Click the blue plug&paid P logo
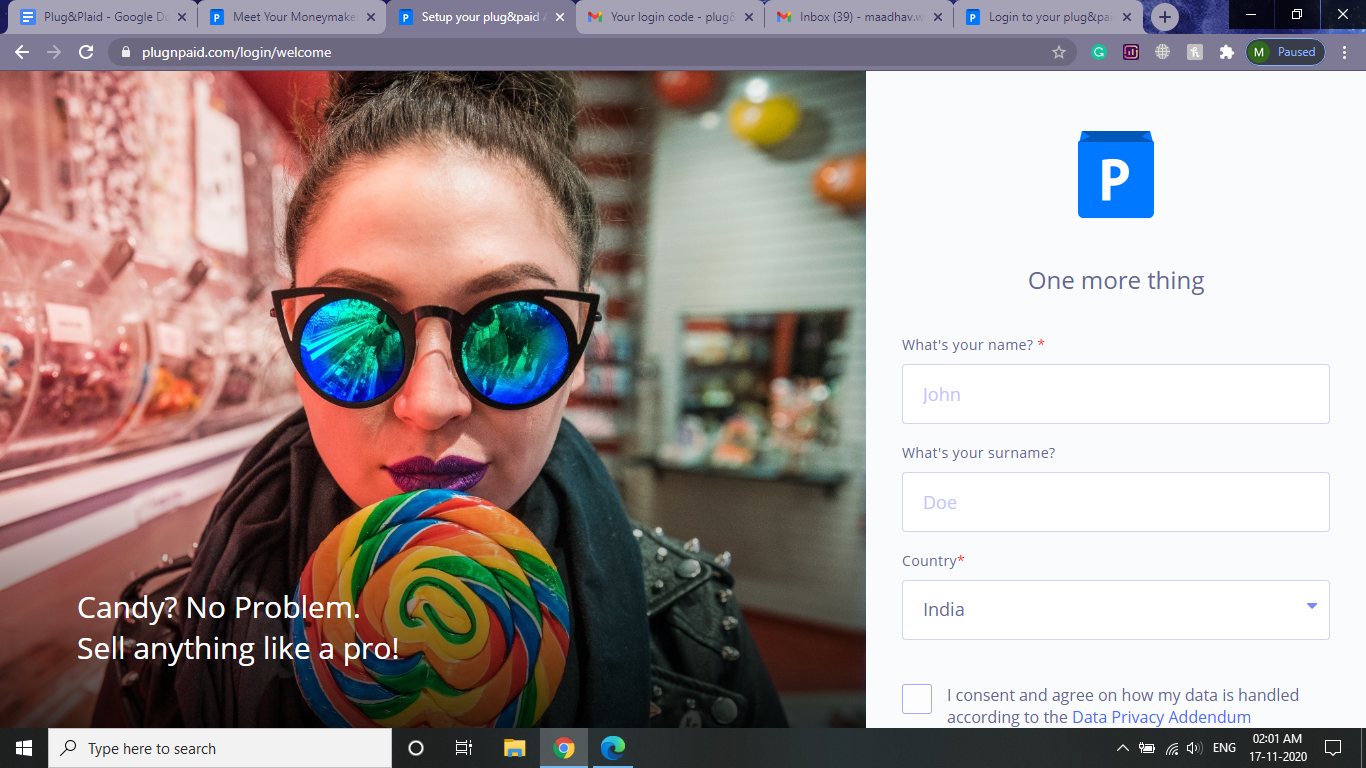 click(x=1116, y=174)
